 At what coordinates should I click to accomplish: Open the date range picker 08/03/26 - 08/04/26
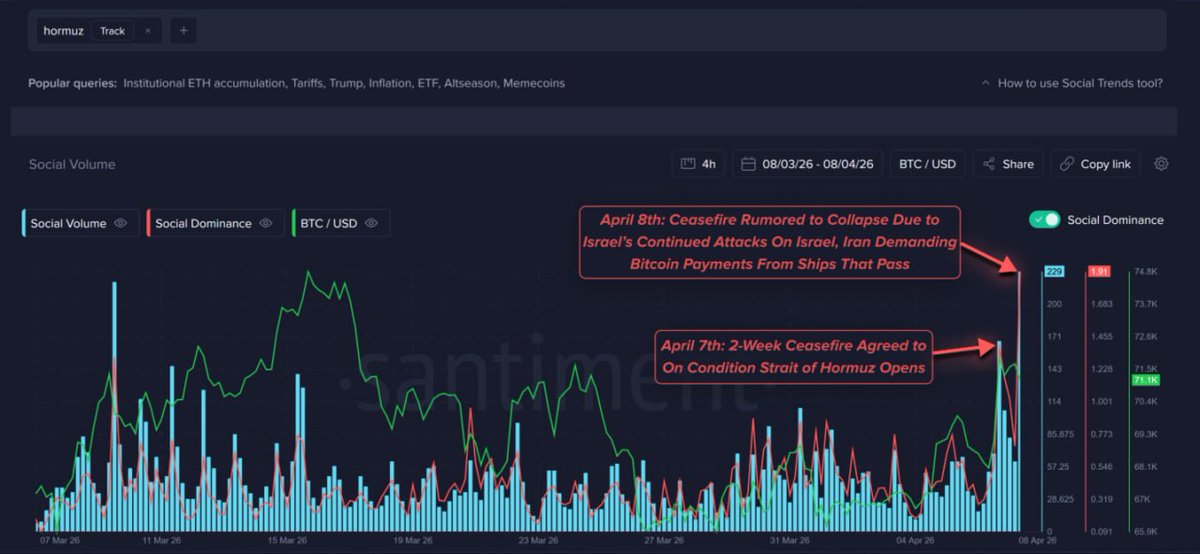pyautogui.click(x=807, y=164)
